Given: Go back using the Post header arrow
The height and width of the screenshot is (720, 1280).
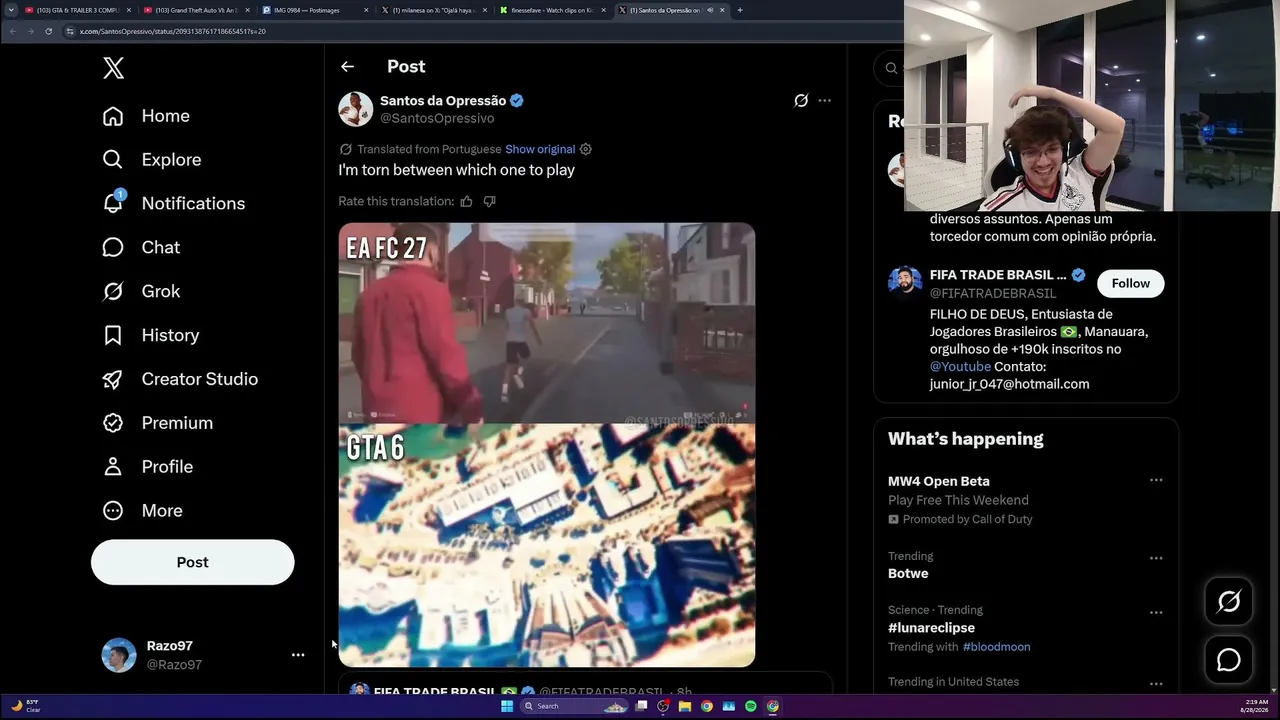Looking at the screenshot, I should [x=347, y=67].
